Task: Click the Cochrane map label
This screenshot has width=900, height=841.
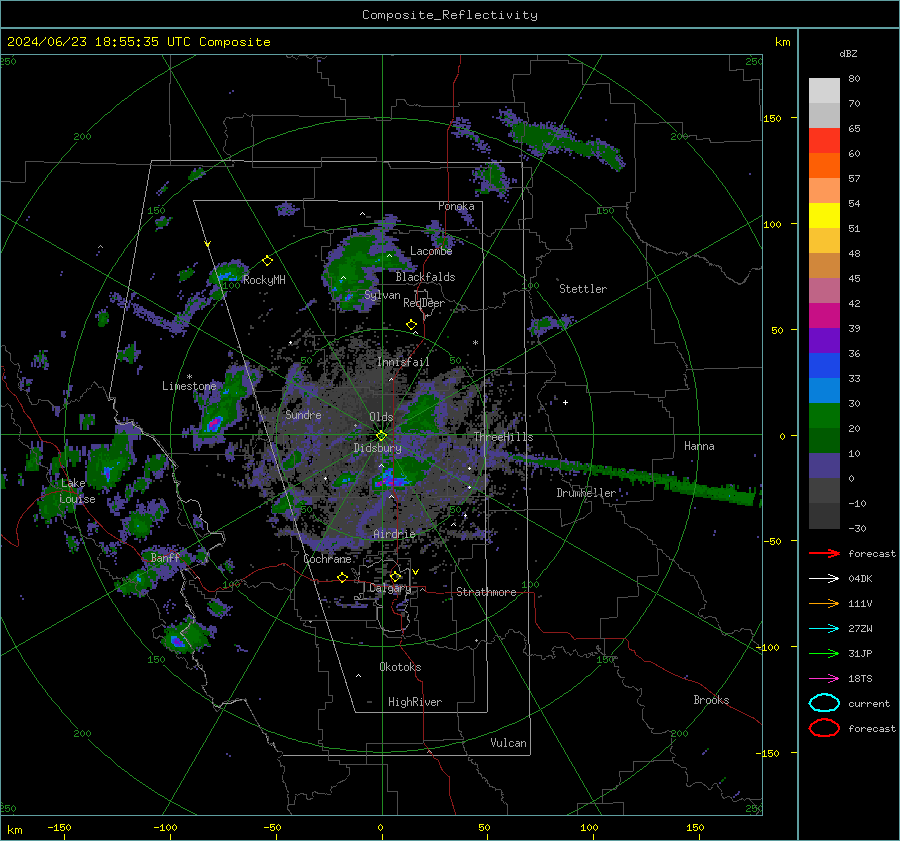Action: [x=327, y=559]
